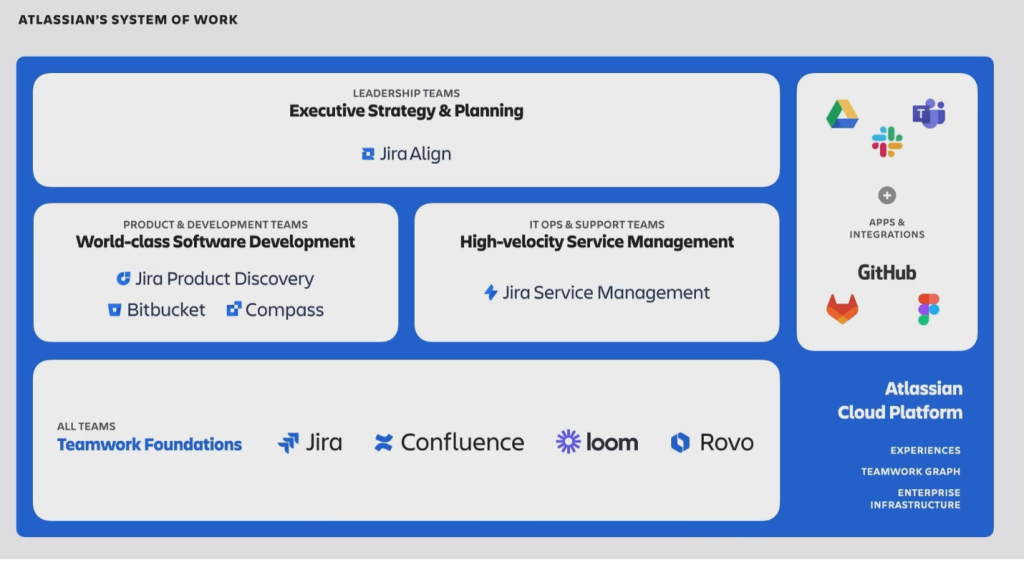
Task: Click the plus icon above Apps & Integrations
Action: (886, 196)
